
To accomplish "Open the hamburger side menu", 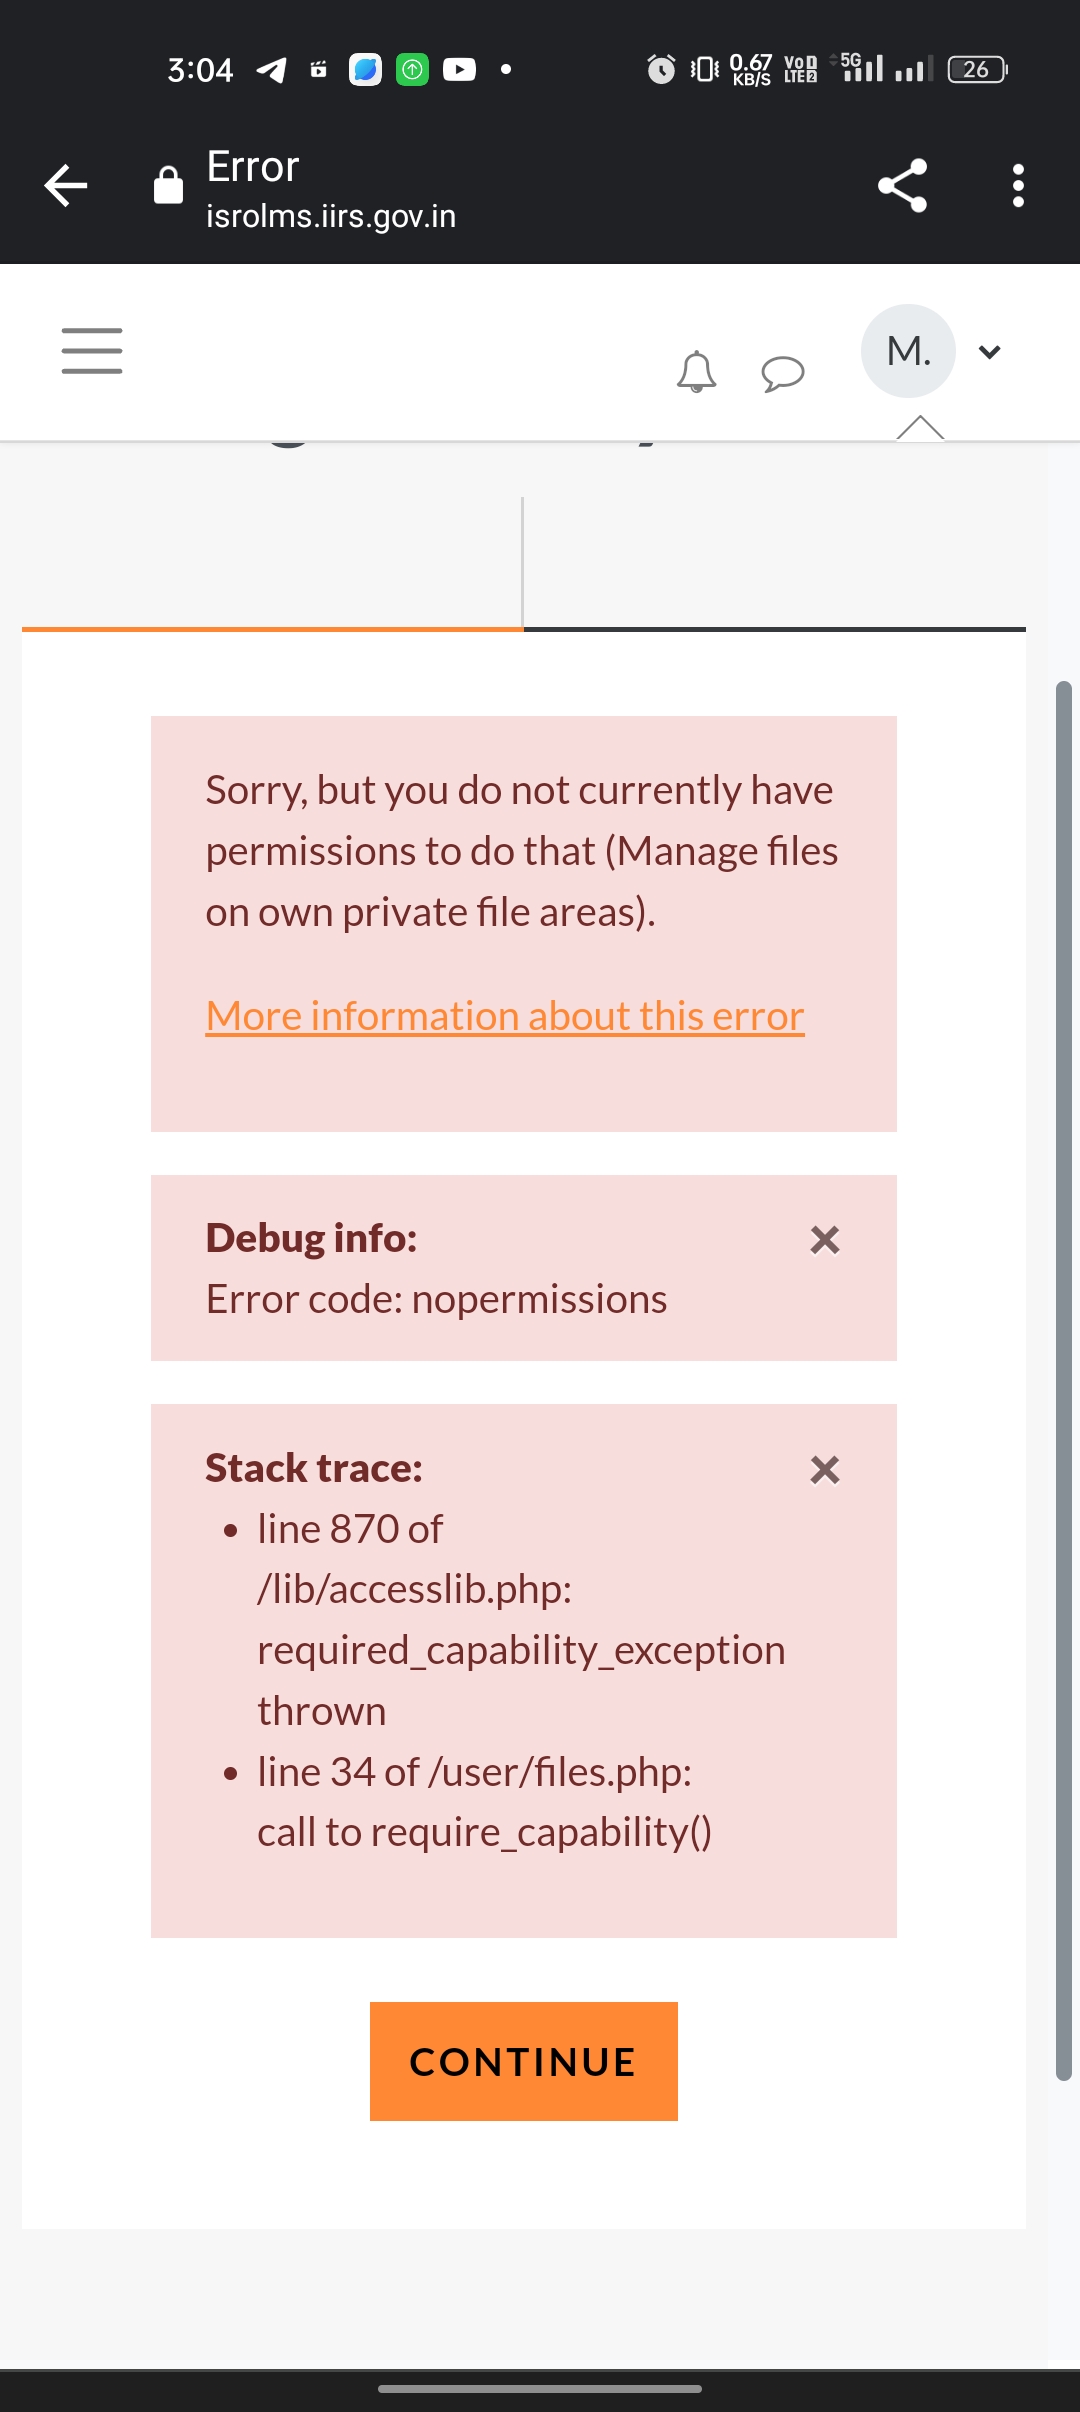I will pos(92,351).
